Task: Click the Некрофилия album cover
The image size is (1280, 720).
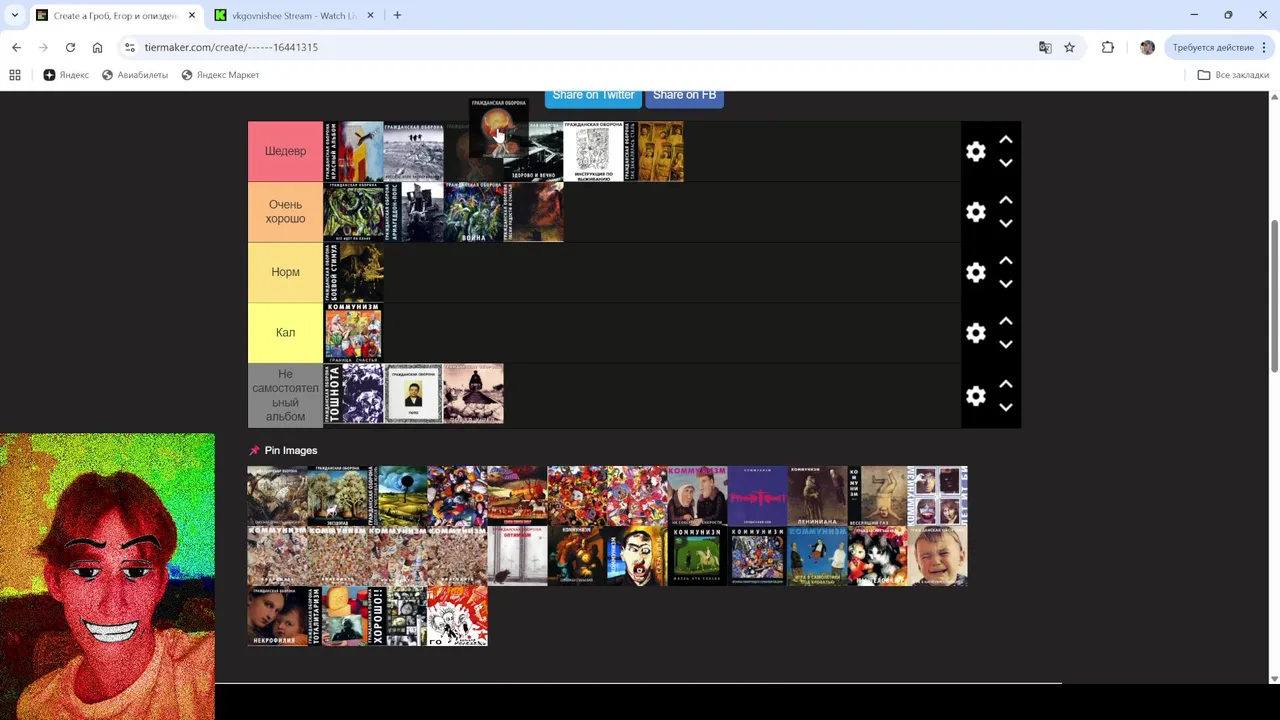Action: coord(277,616)
